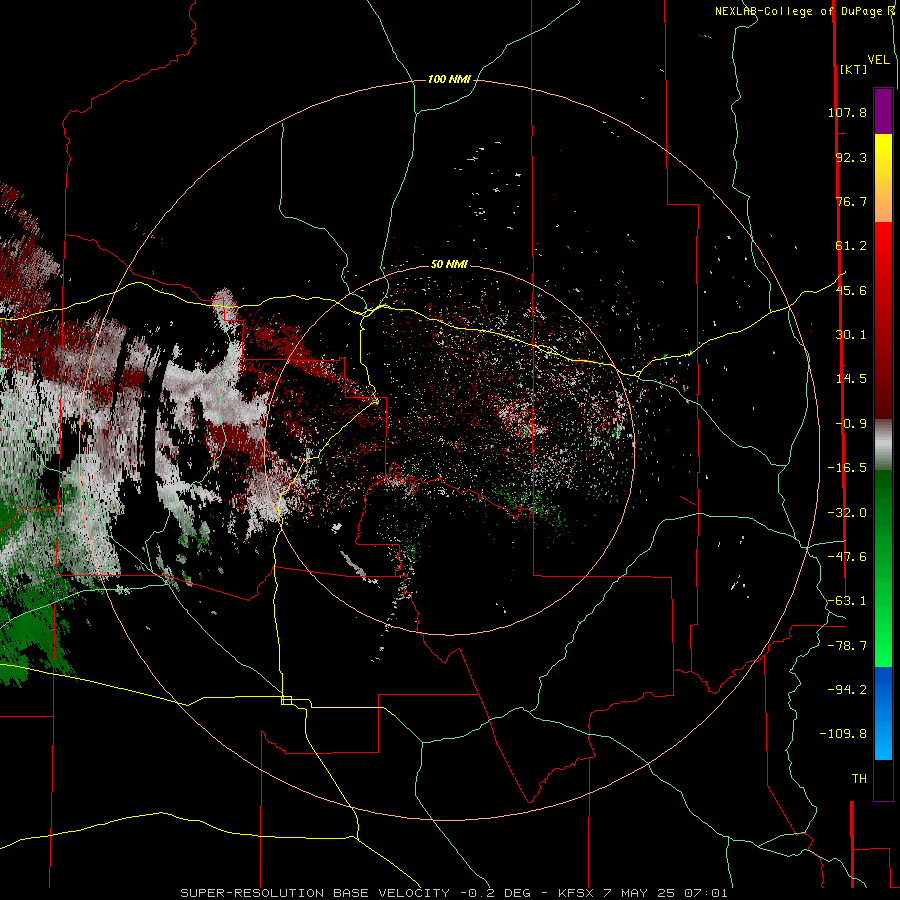Select the -47.6 legend value
Viewport: 900px width, 900px height.
click(x=847, y=557)
